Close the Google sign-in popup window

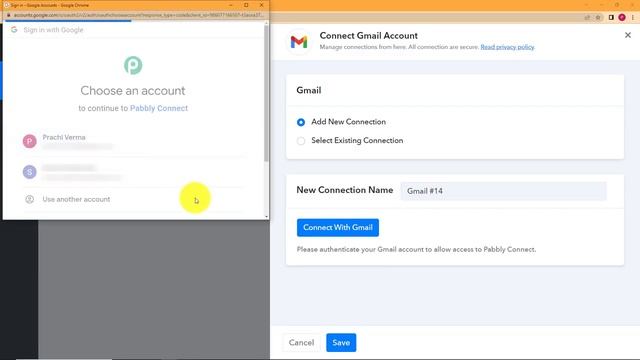point(261,5)
